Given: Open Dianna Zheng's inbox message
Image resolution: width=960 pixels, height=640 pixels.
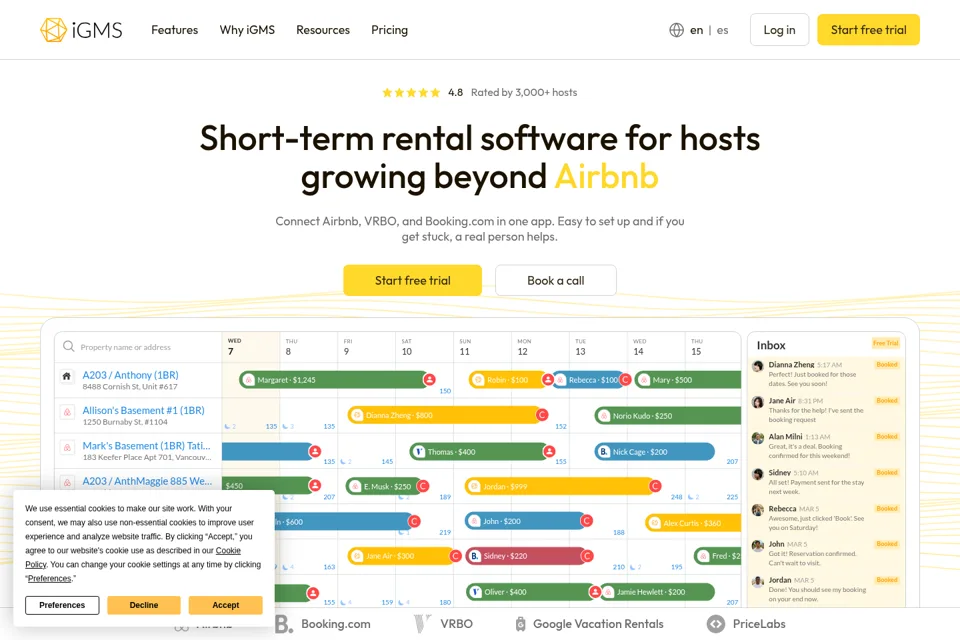Looking at the screenshot, I should (827, 374).
